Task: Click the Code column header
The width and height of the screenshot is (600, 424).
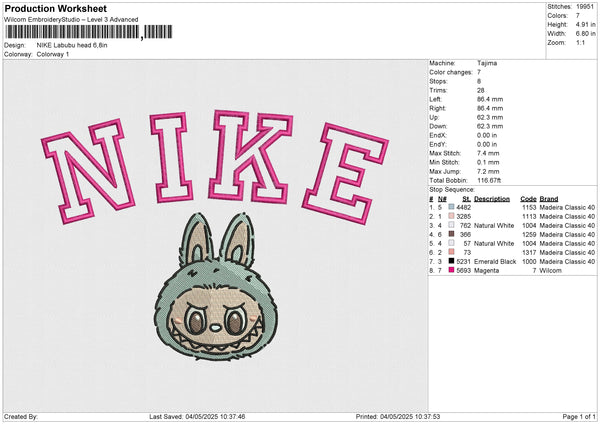Action: click(528, 198)
